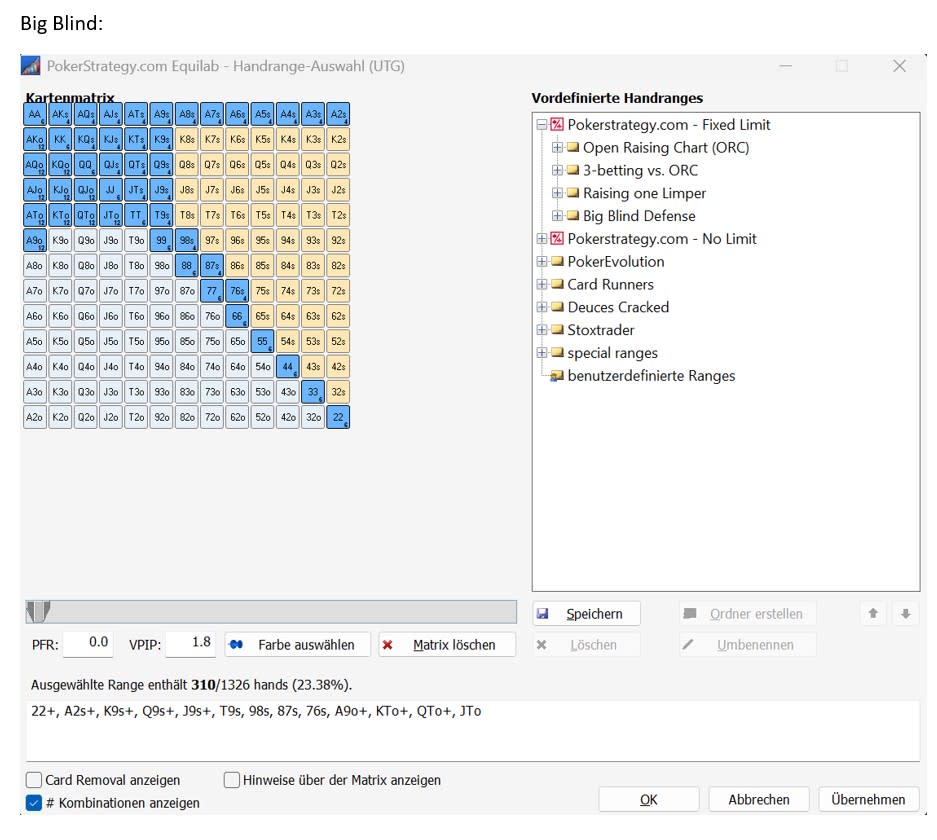The width and height of the screenshot is (937, 840).
Task: Expand Open Raising Chart (ORC) folder
Action: pos(557,147)
